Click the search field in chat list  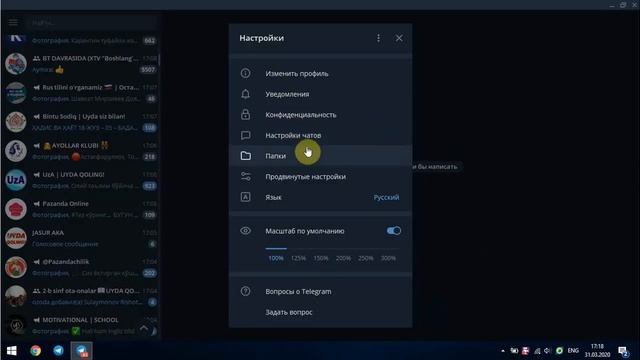pyautogui.click(x=92, y=22)
